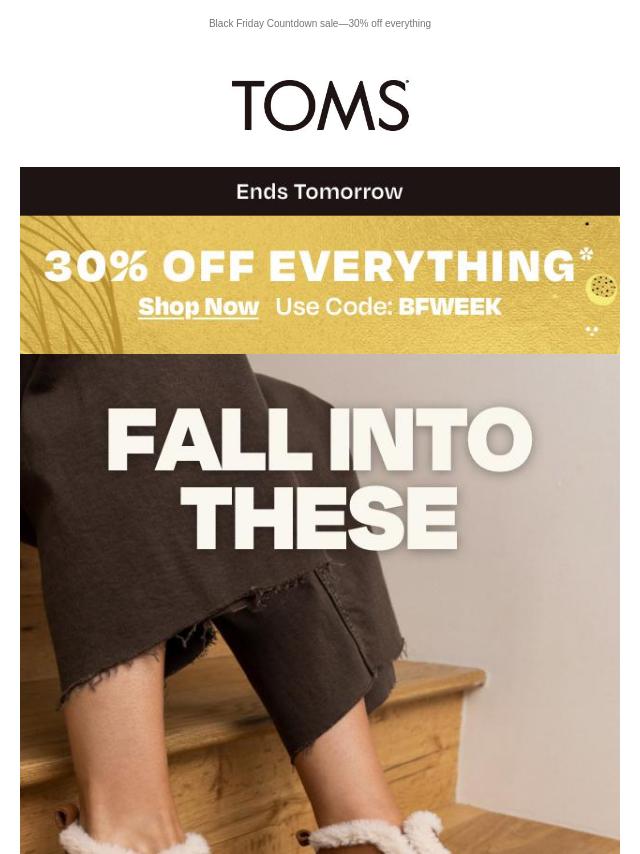
Task: Click the registered mark beside TOMS
Action: tap(407, 82)
